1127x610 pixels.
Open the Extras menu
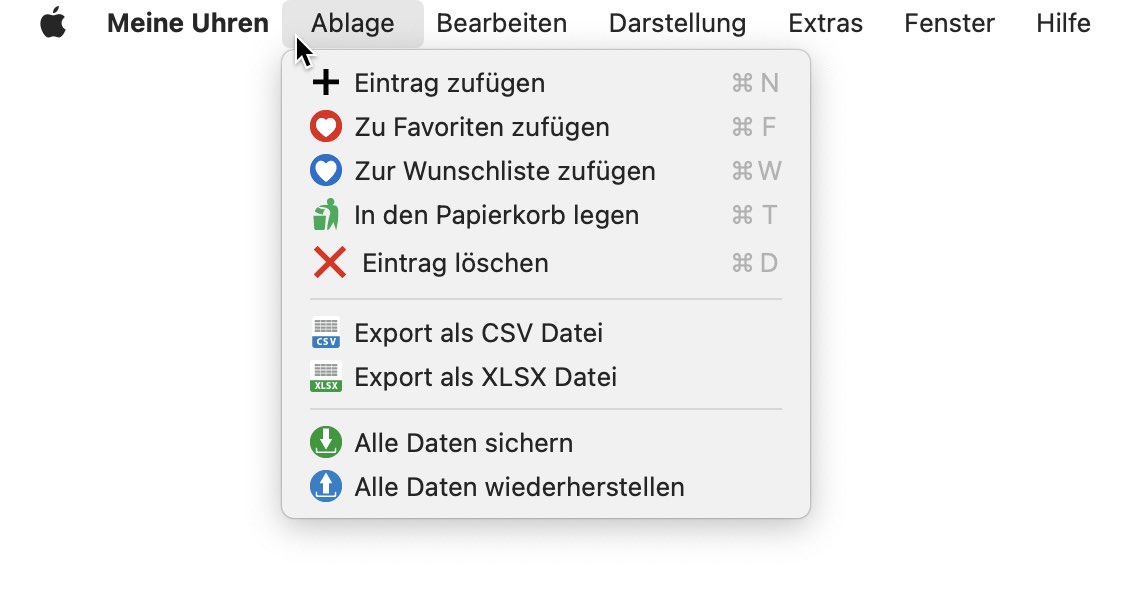(825, 23)
